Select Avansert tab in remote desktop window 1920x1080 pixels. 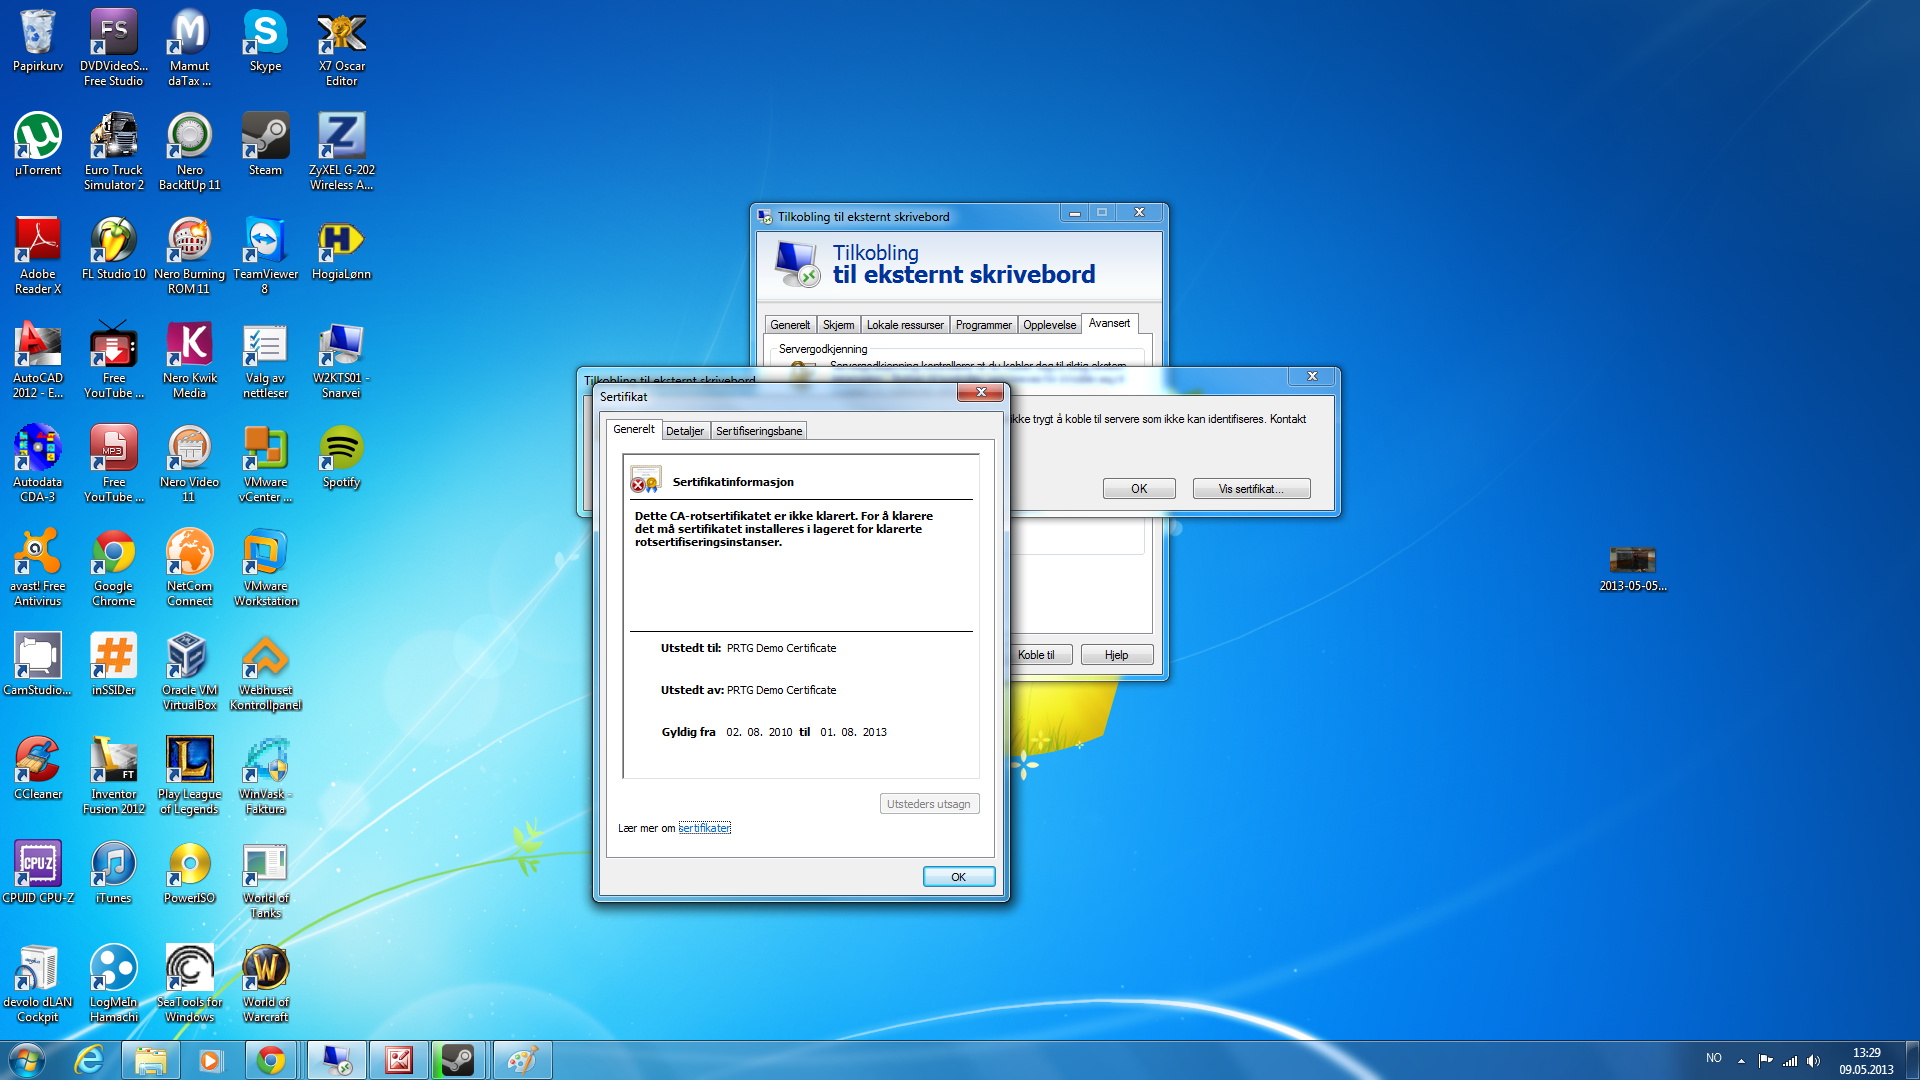click(1109, 323)
